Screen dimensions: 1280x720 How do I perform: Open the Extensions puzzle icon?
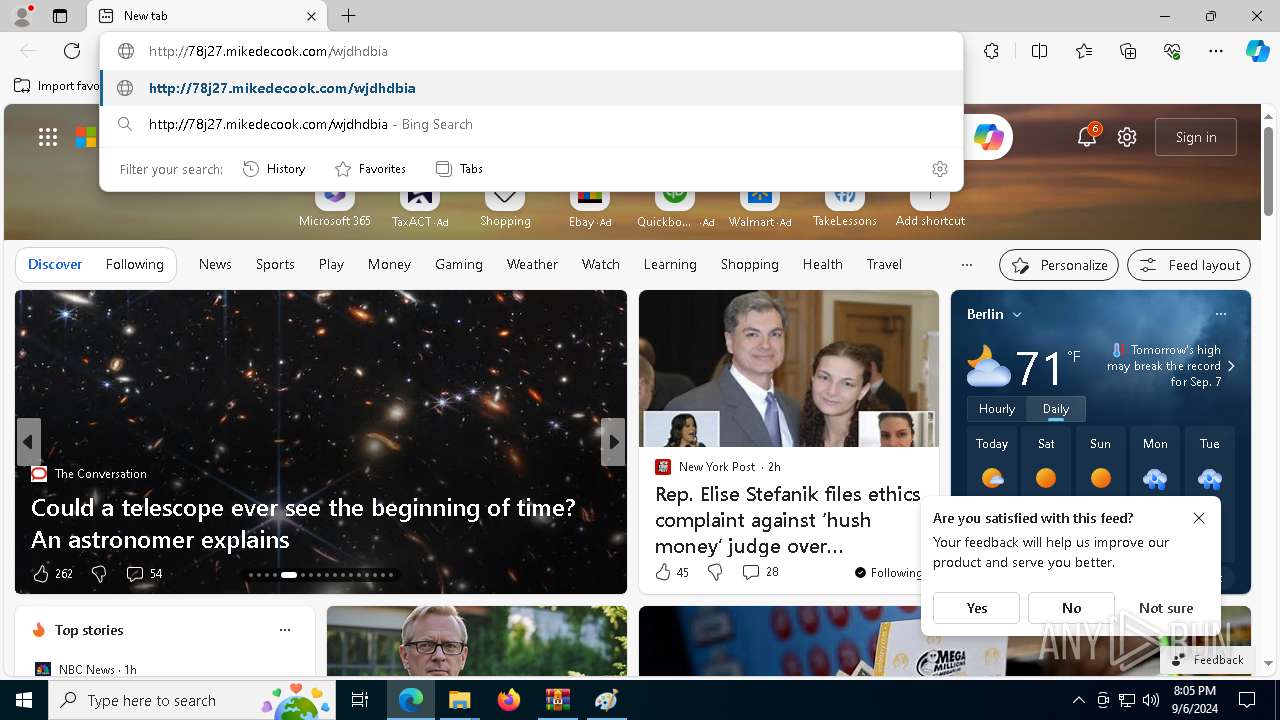click(x=991, y=51)
